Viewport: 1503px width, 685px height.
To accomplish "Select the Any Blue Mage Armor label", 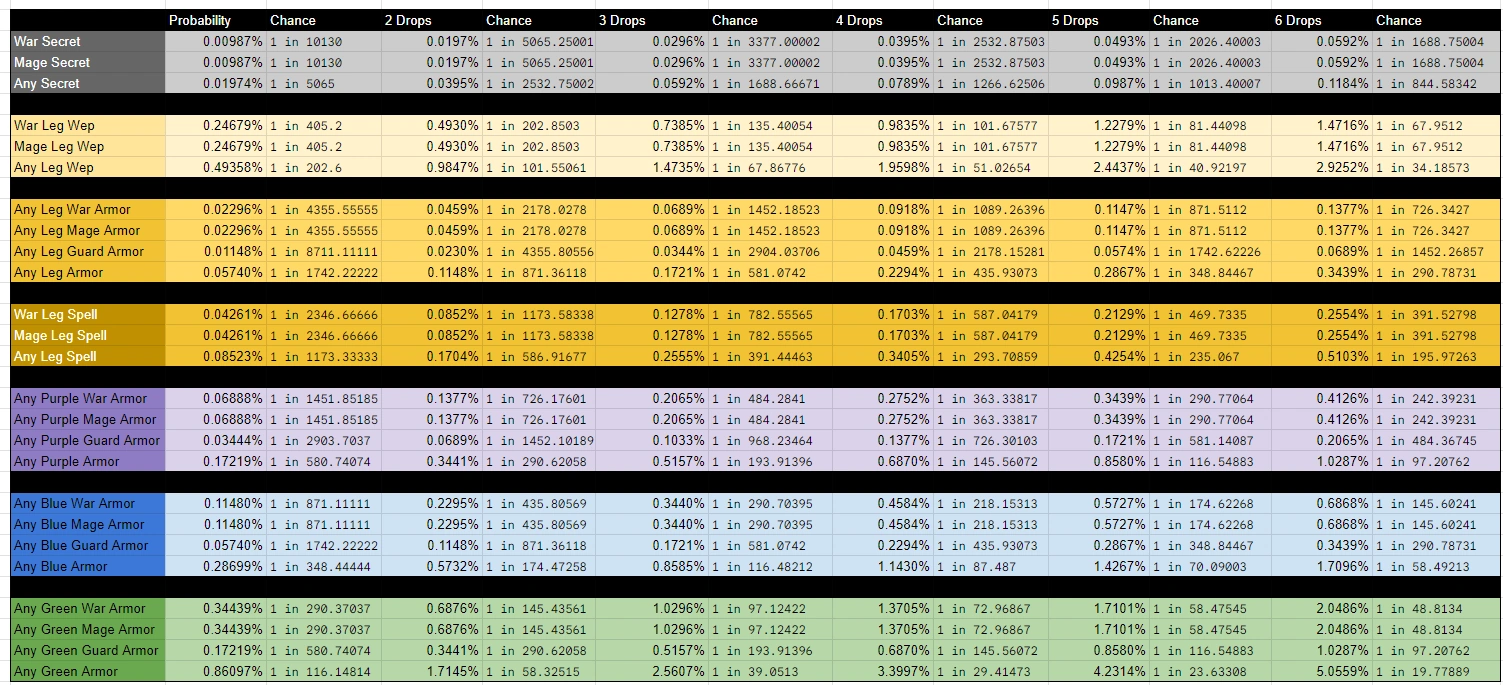I will click(76, 524).
